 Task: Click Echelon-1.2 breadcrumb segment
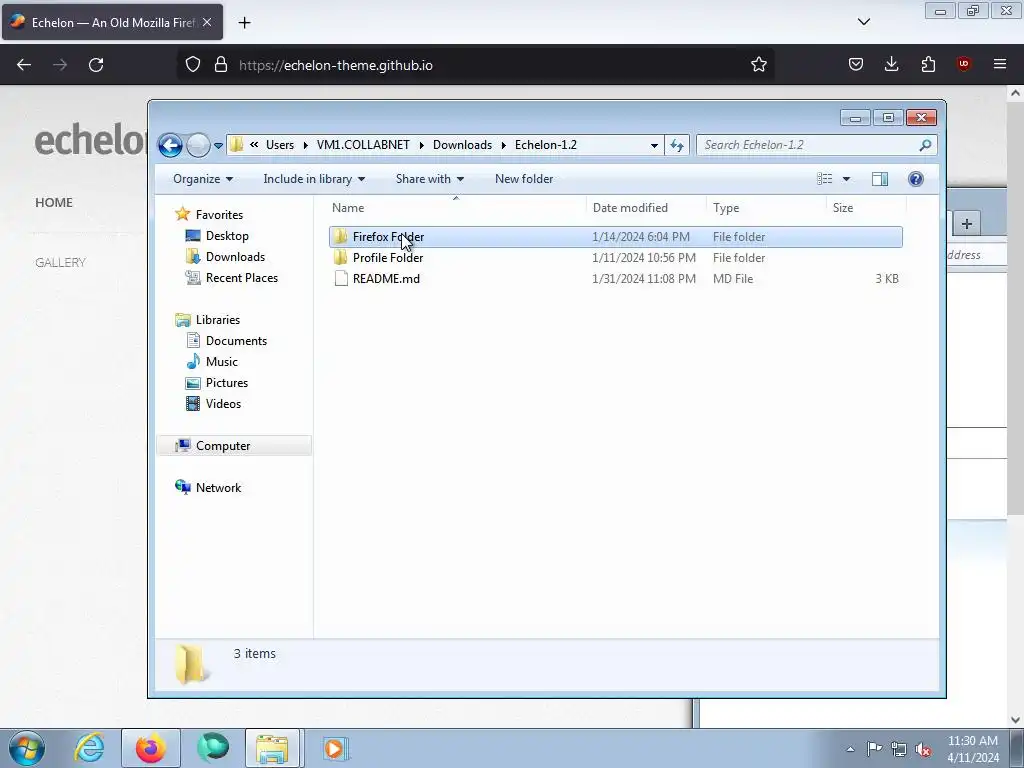tap(546, 145)
